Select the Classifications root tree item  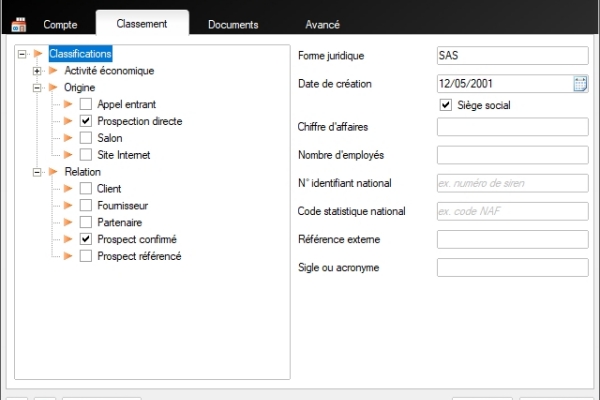[80, 54]
